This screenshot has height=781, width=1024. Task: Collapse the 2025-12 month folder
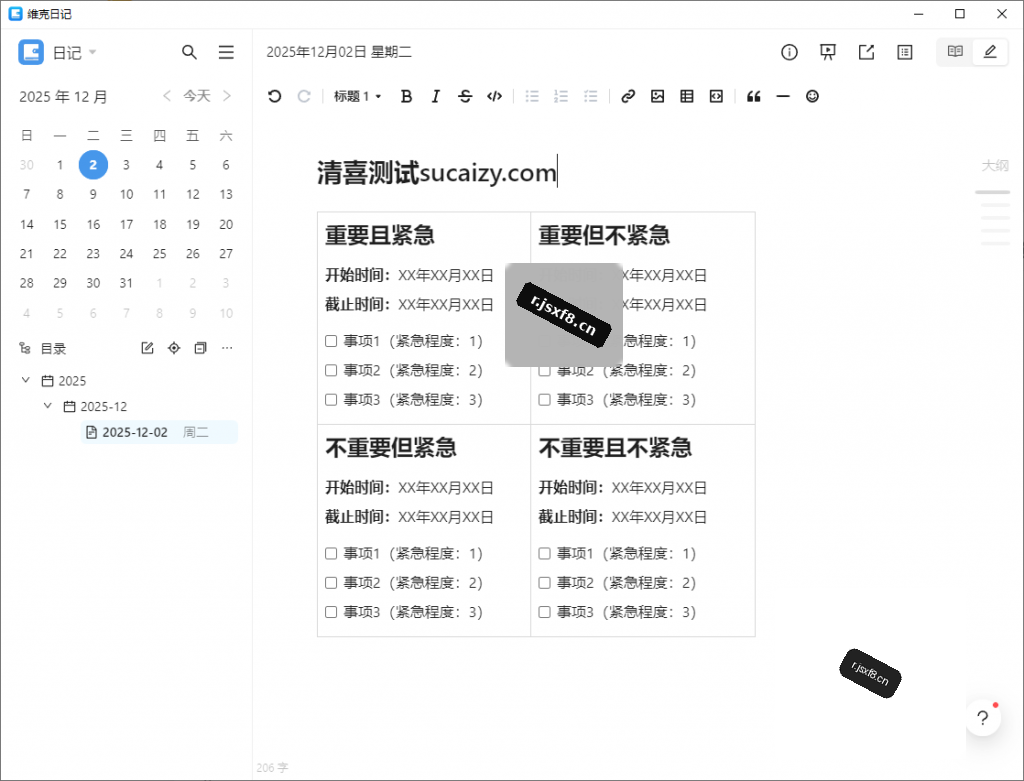[48, 406]
